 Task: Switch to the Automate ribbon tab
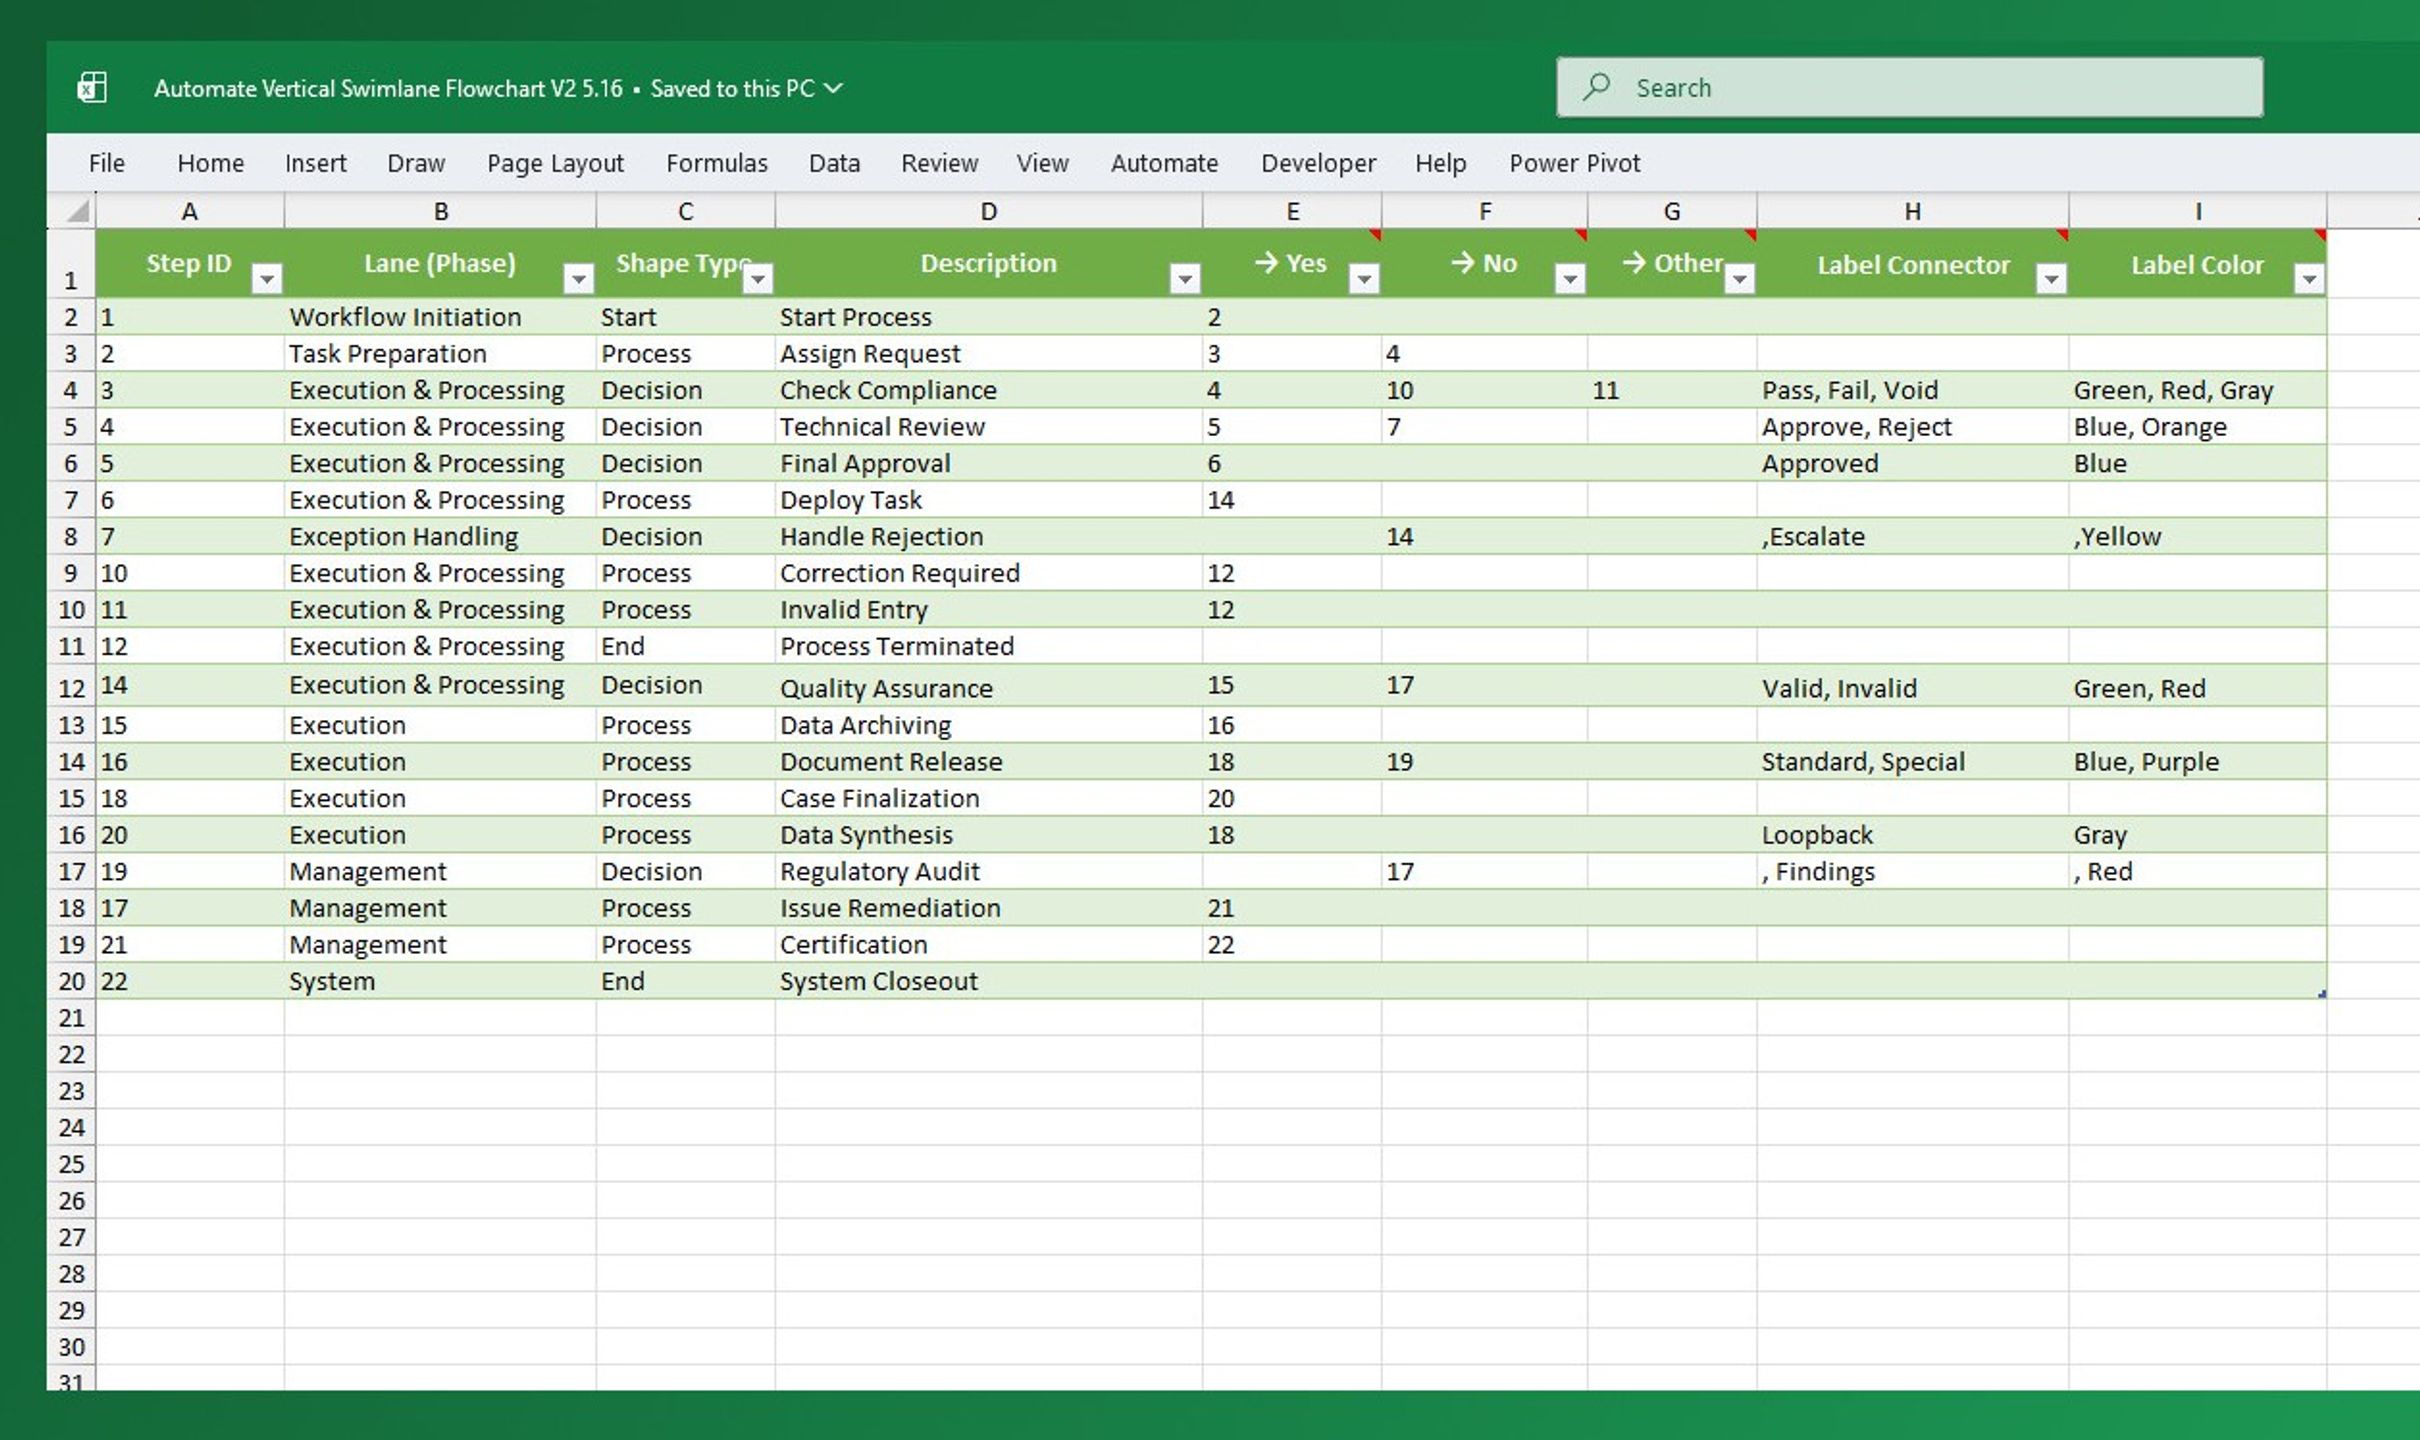coord(1165,163)
